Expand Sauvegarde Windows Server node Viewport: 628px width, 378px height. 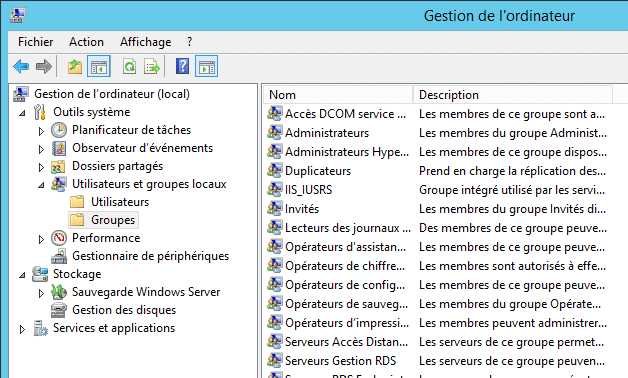click(41, 293)
